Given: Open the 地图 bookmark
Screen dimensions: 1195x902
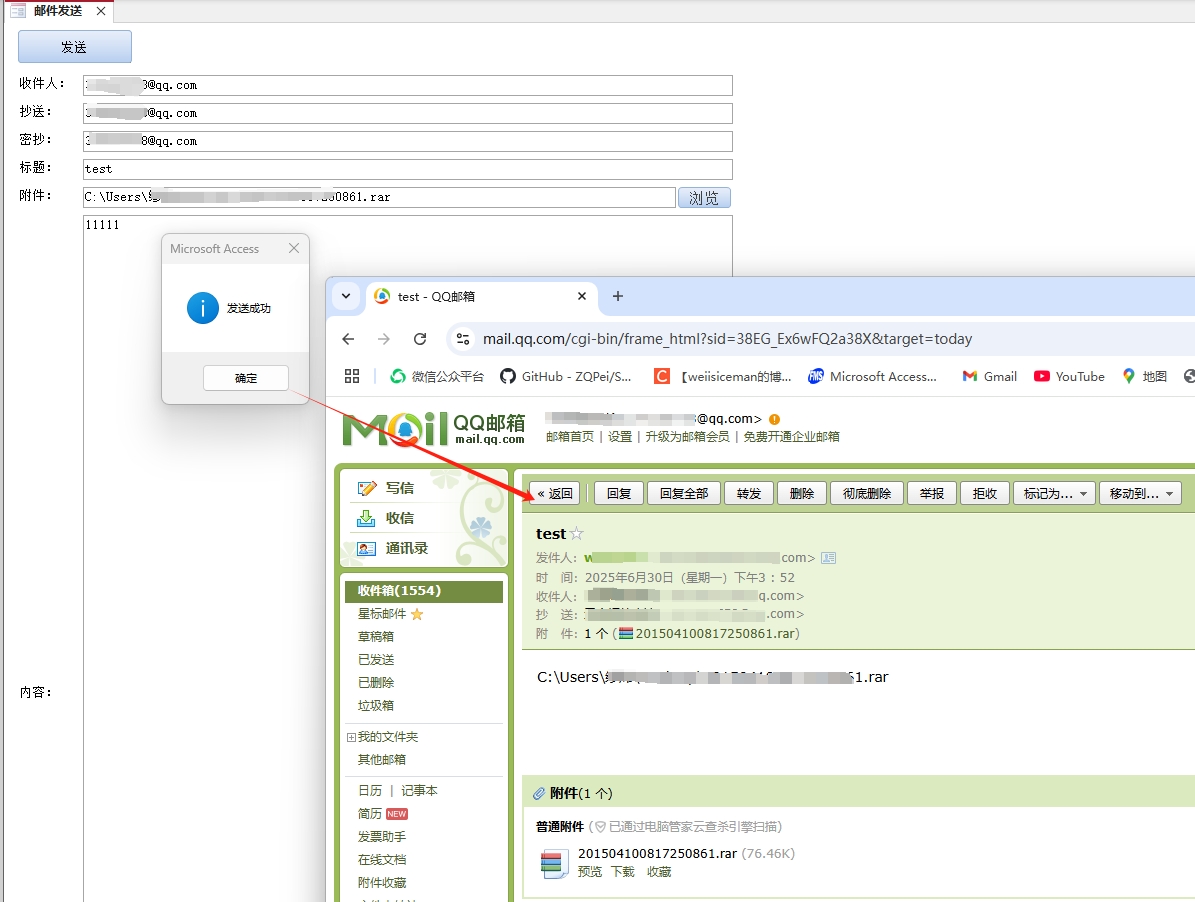Looking at the screenshot, I should point(1145,376).
